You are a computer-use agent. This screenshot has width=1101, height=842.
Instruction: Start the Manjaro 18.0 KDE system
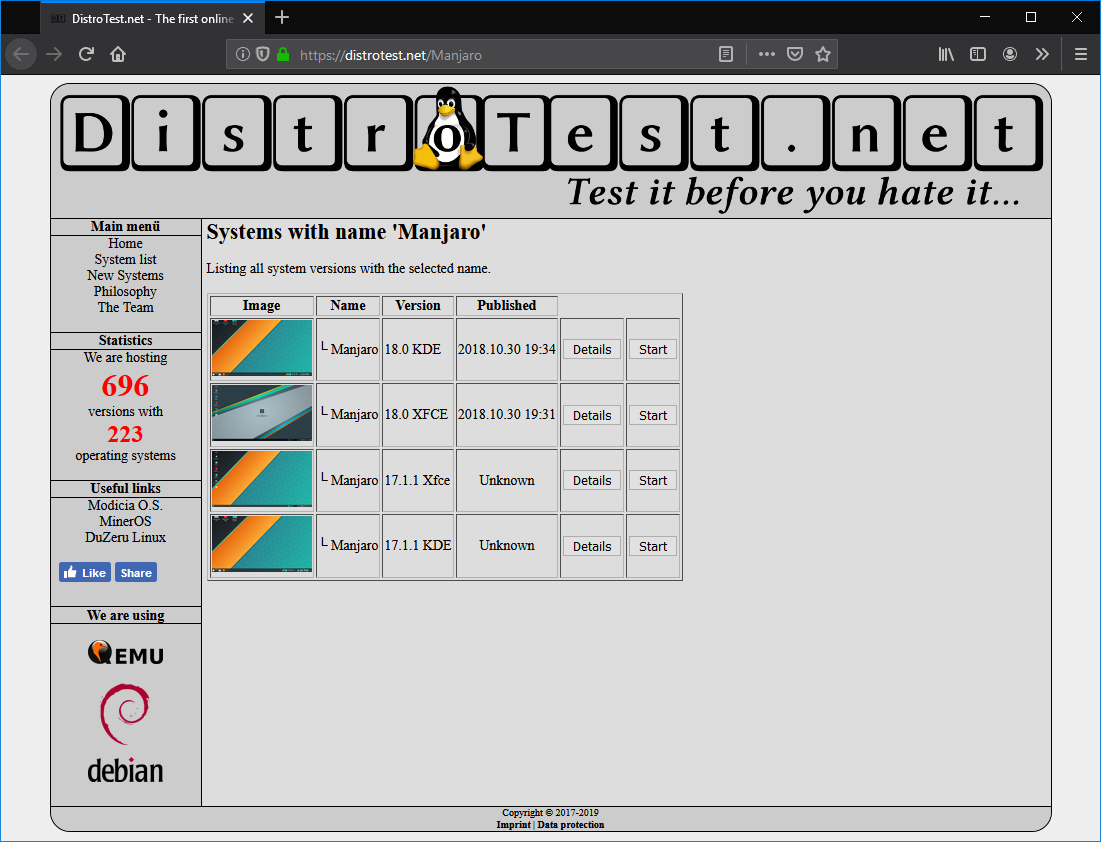652,349
